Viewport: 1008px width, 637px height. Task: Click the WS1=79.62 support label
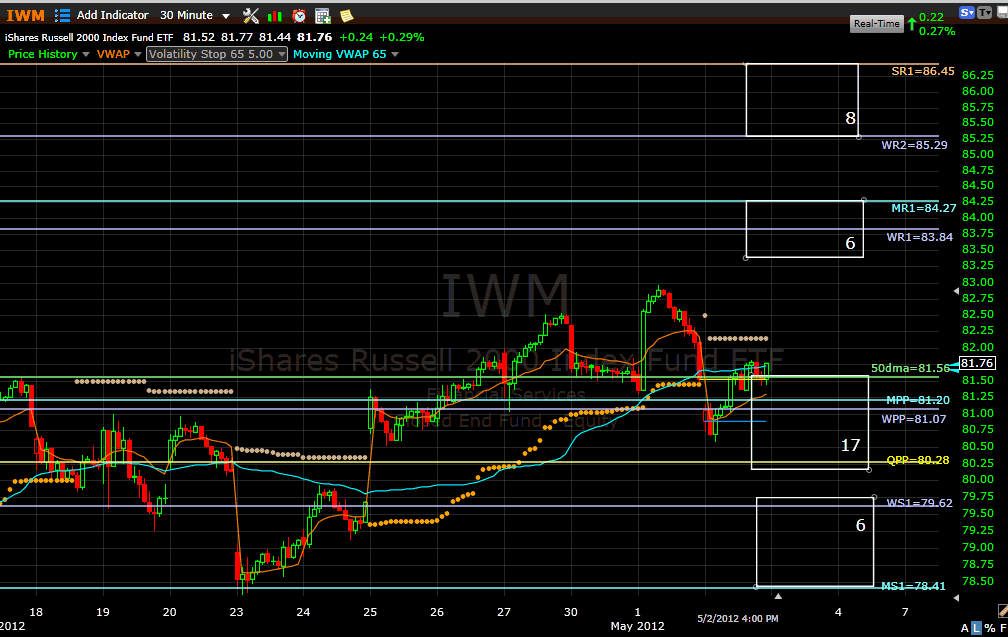point(919,503)
